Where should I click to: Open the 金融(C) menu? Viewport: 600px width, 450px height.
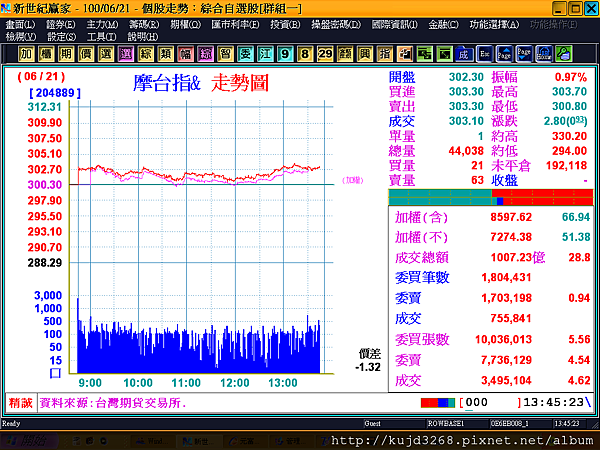443,25
